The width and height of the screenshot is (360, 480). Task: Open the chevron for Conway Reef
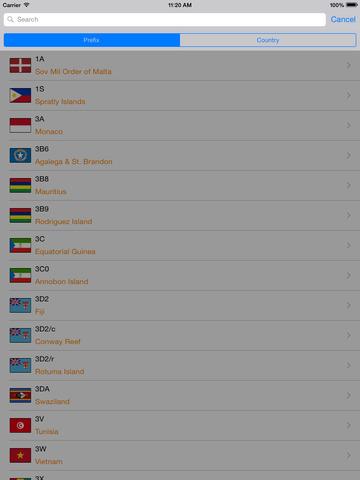tap(348, 335)
